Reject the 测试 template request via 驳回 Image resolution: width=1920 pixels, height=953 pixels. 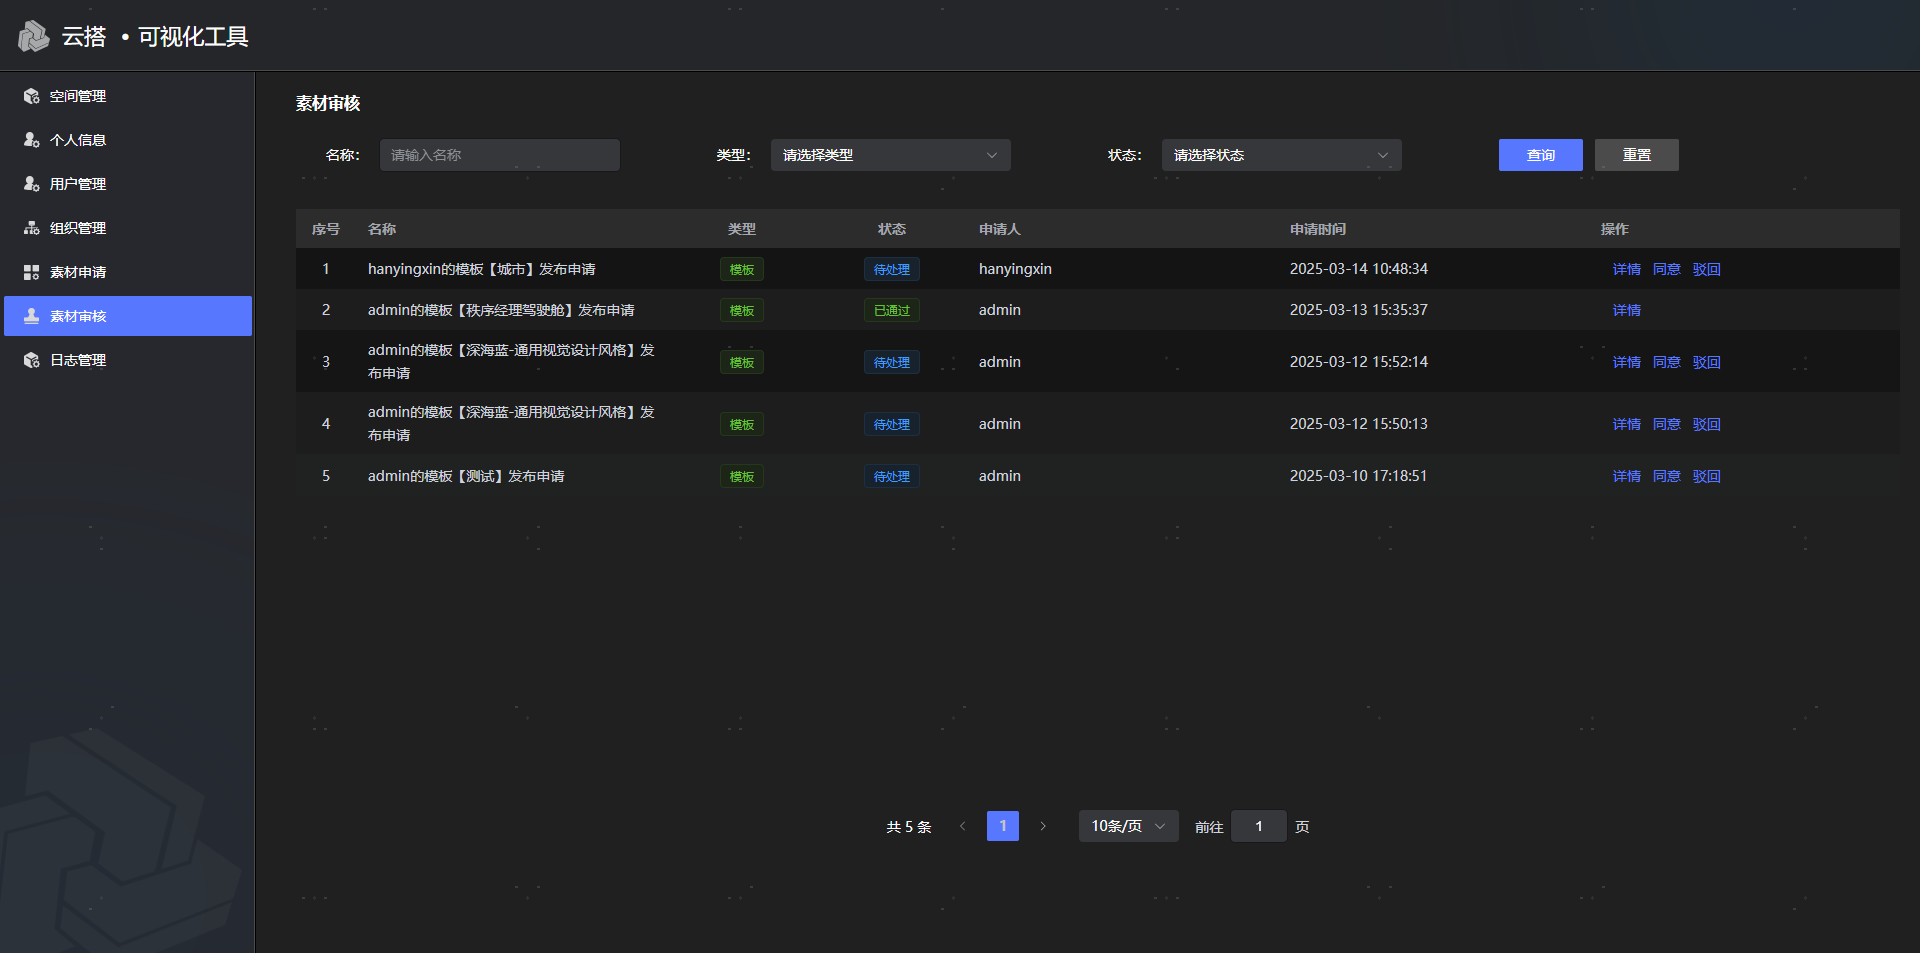click(1706, 476)
